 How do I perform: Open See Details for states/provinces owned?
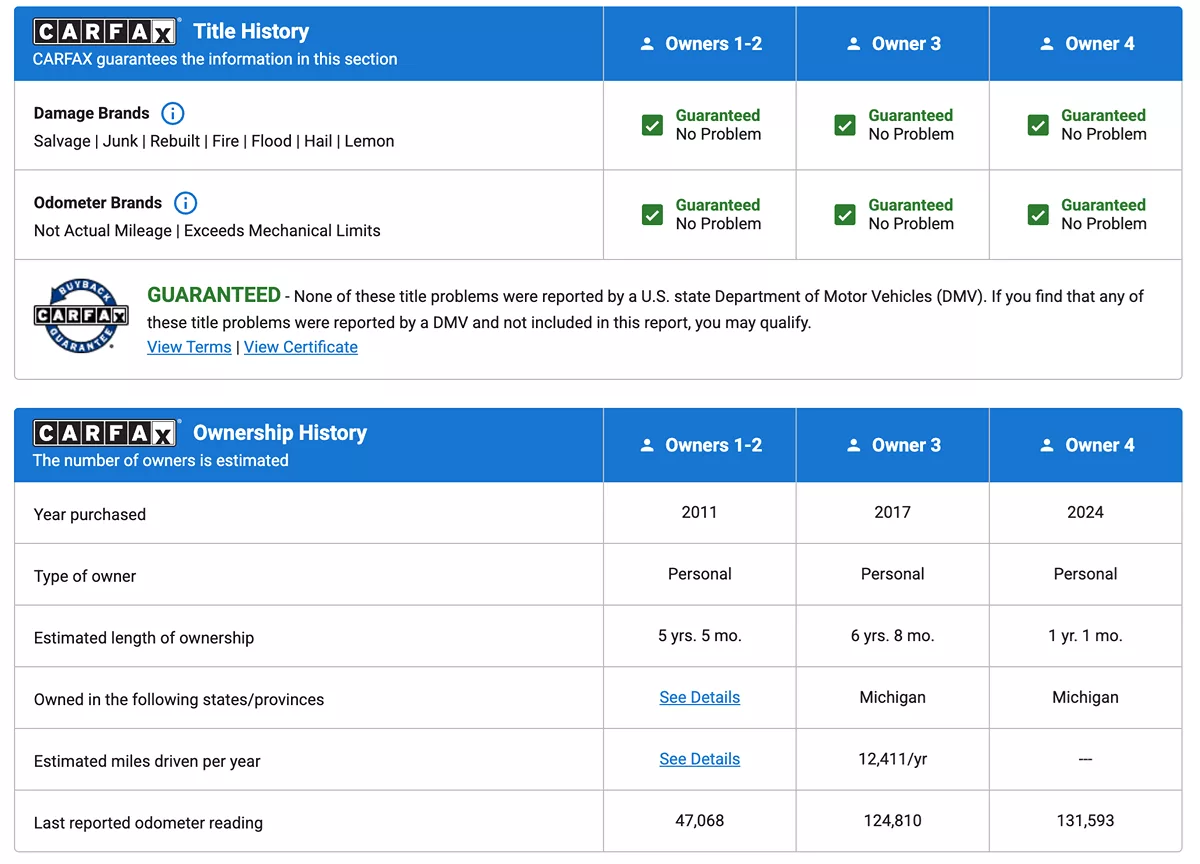point(700,698)
